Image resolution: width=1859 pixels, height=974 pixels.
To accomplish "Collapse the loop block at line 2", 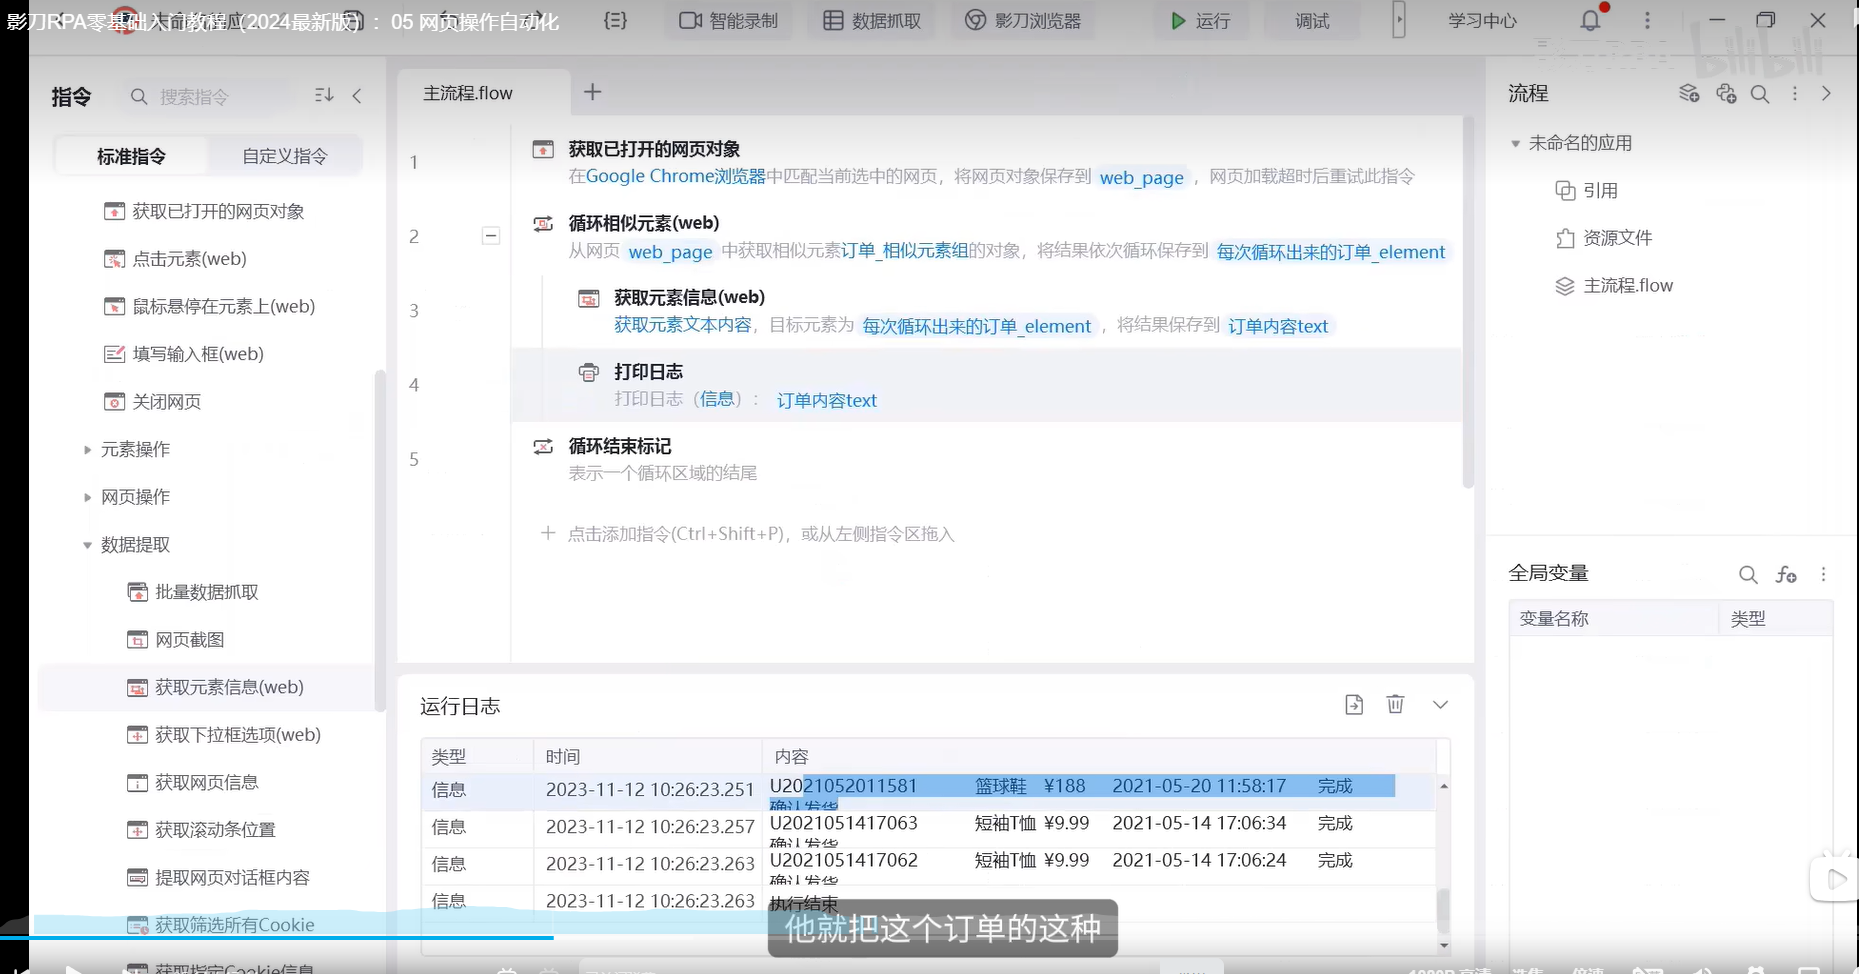I will (491, 236).
